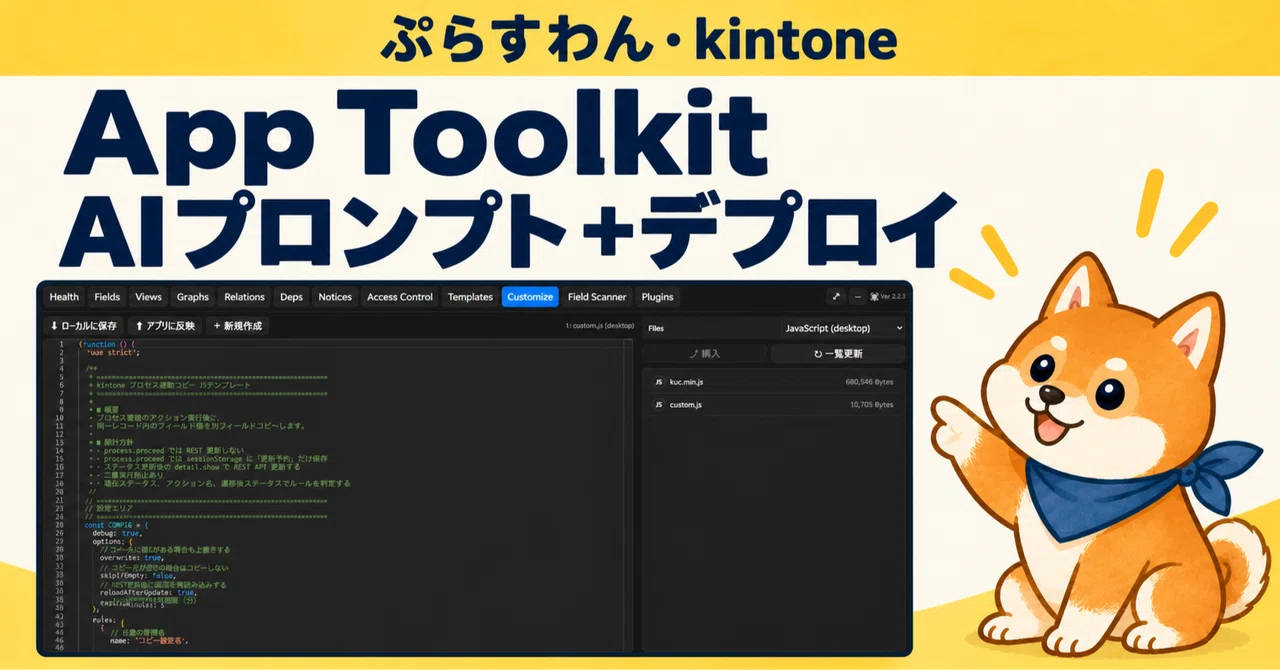Click the 一覧更新 button
The width and height of the screenshot is (1280, 670).
pos(838,354)
